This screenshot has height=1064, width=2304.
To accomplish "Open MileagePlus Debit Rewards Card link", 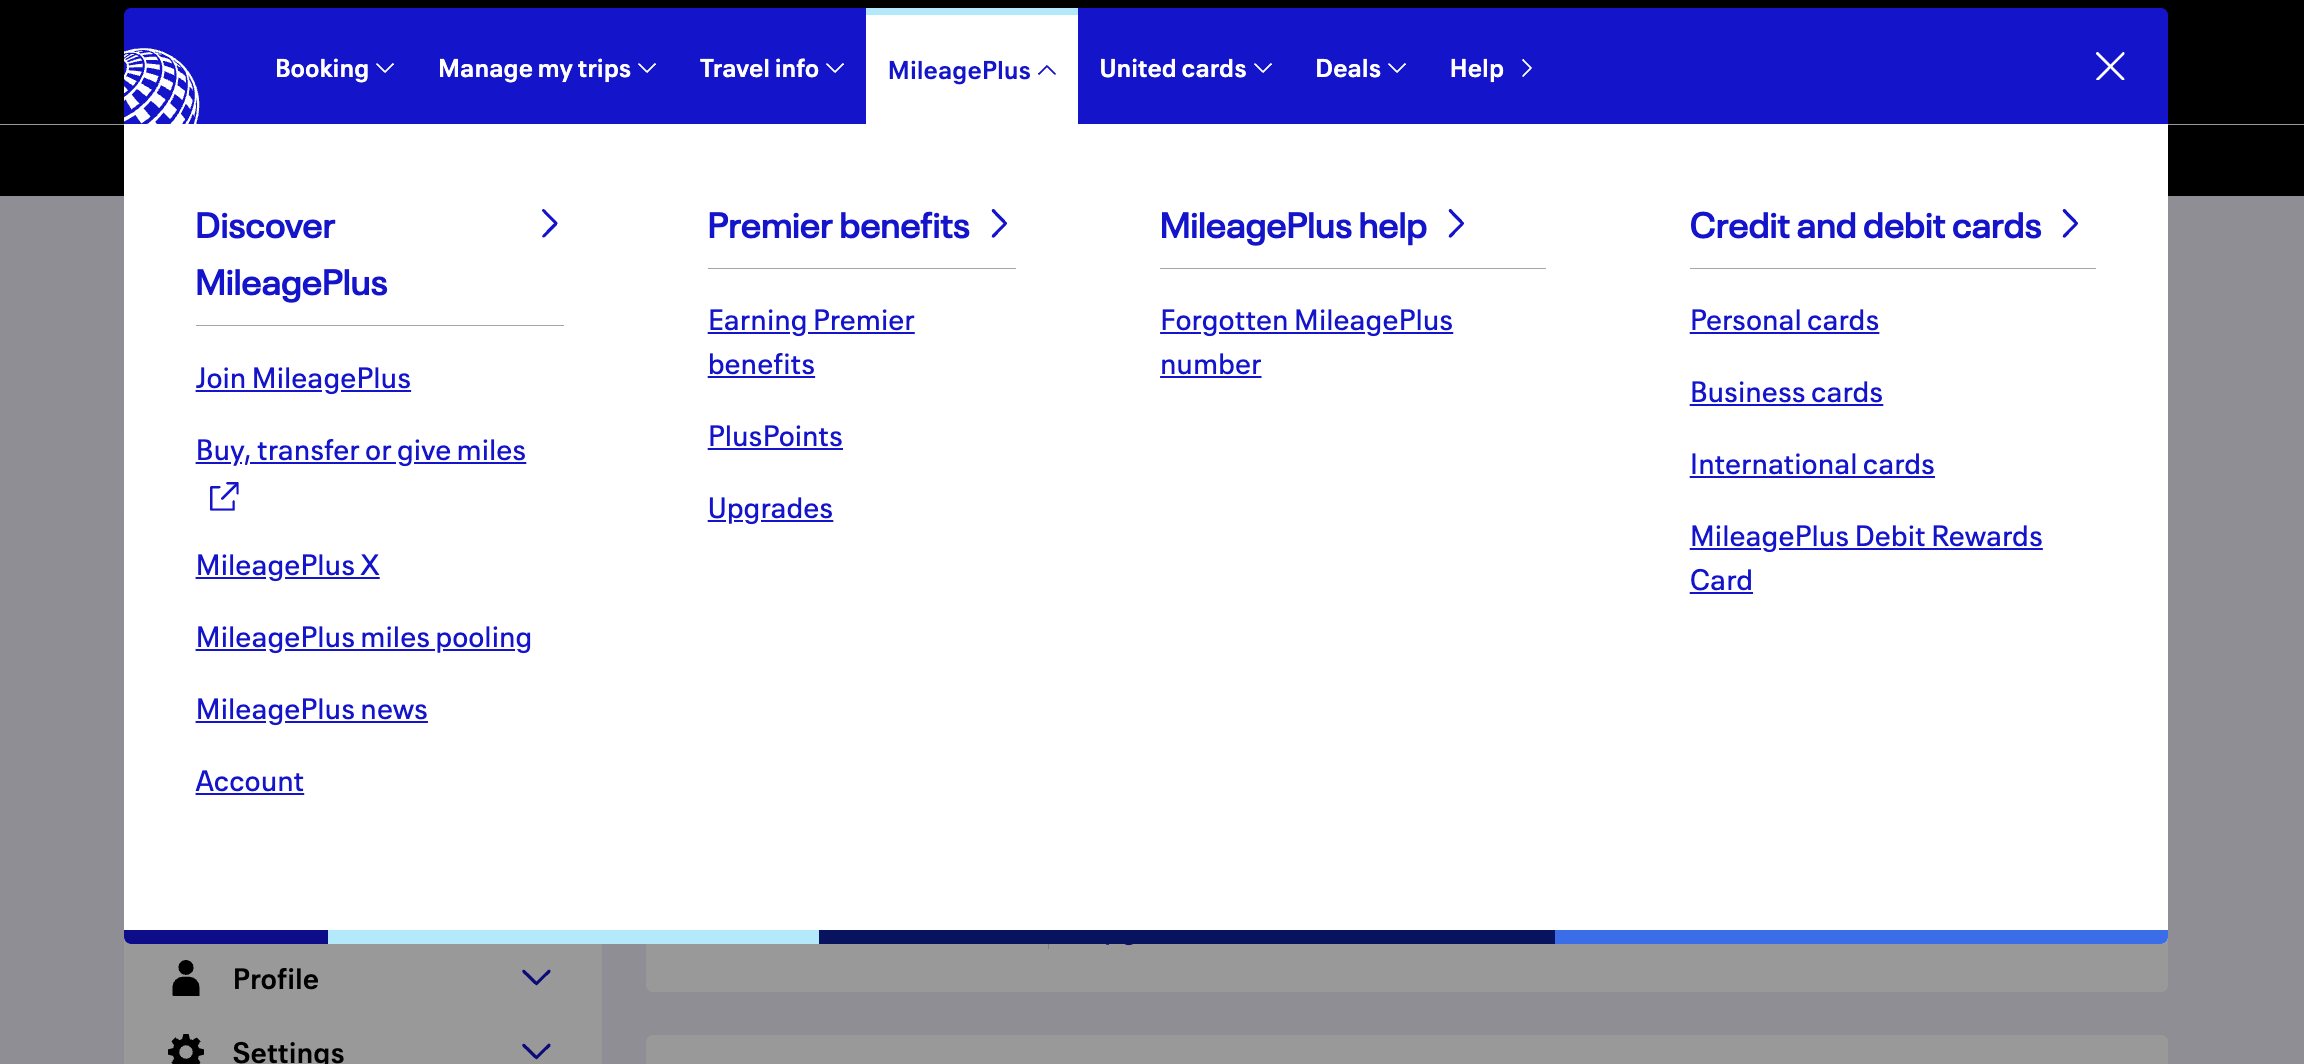I will [1866, 558].
